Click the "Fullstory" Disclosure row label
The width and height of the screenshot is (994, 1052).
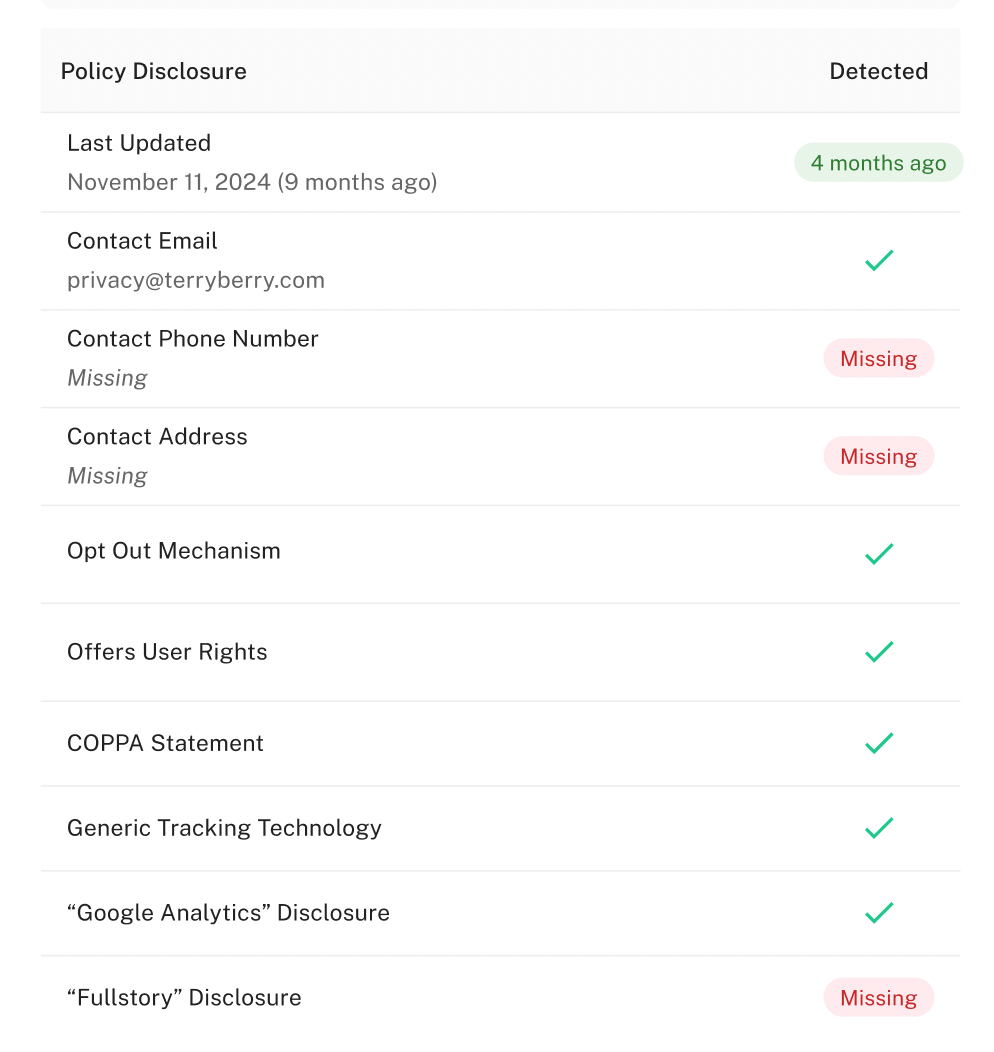(x=184, y=998)
